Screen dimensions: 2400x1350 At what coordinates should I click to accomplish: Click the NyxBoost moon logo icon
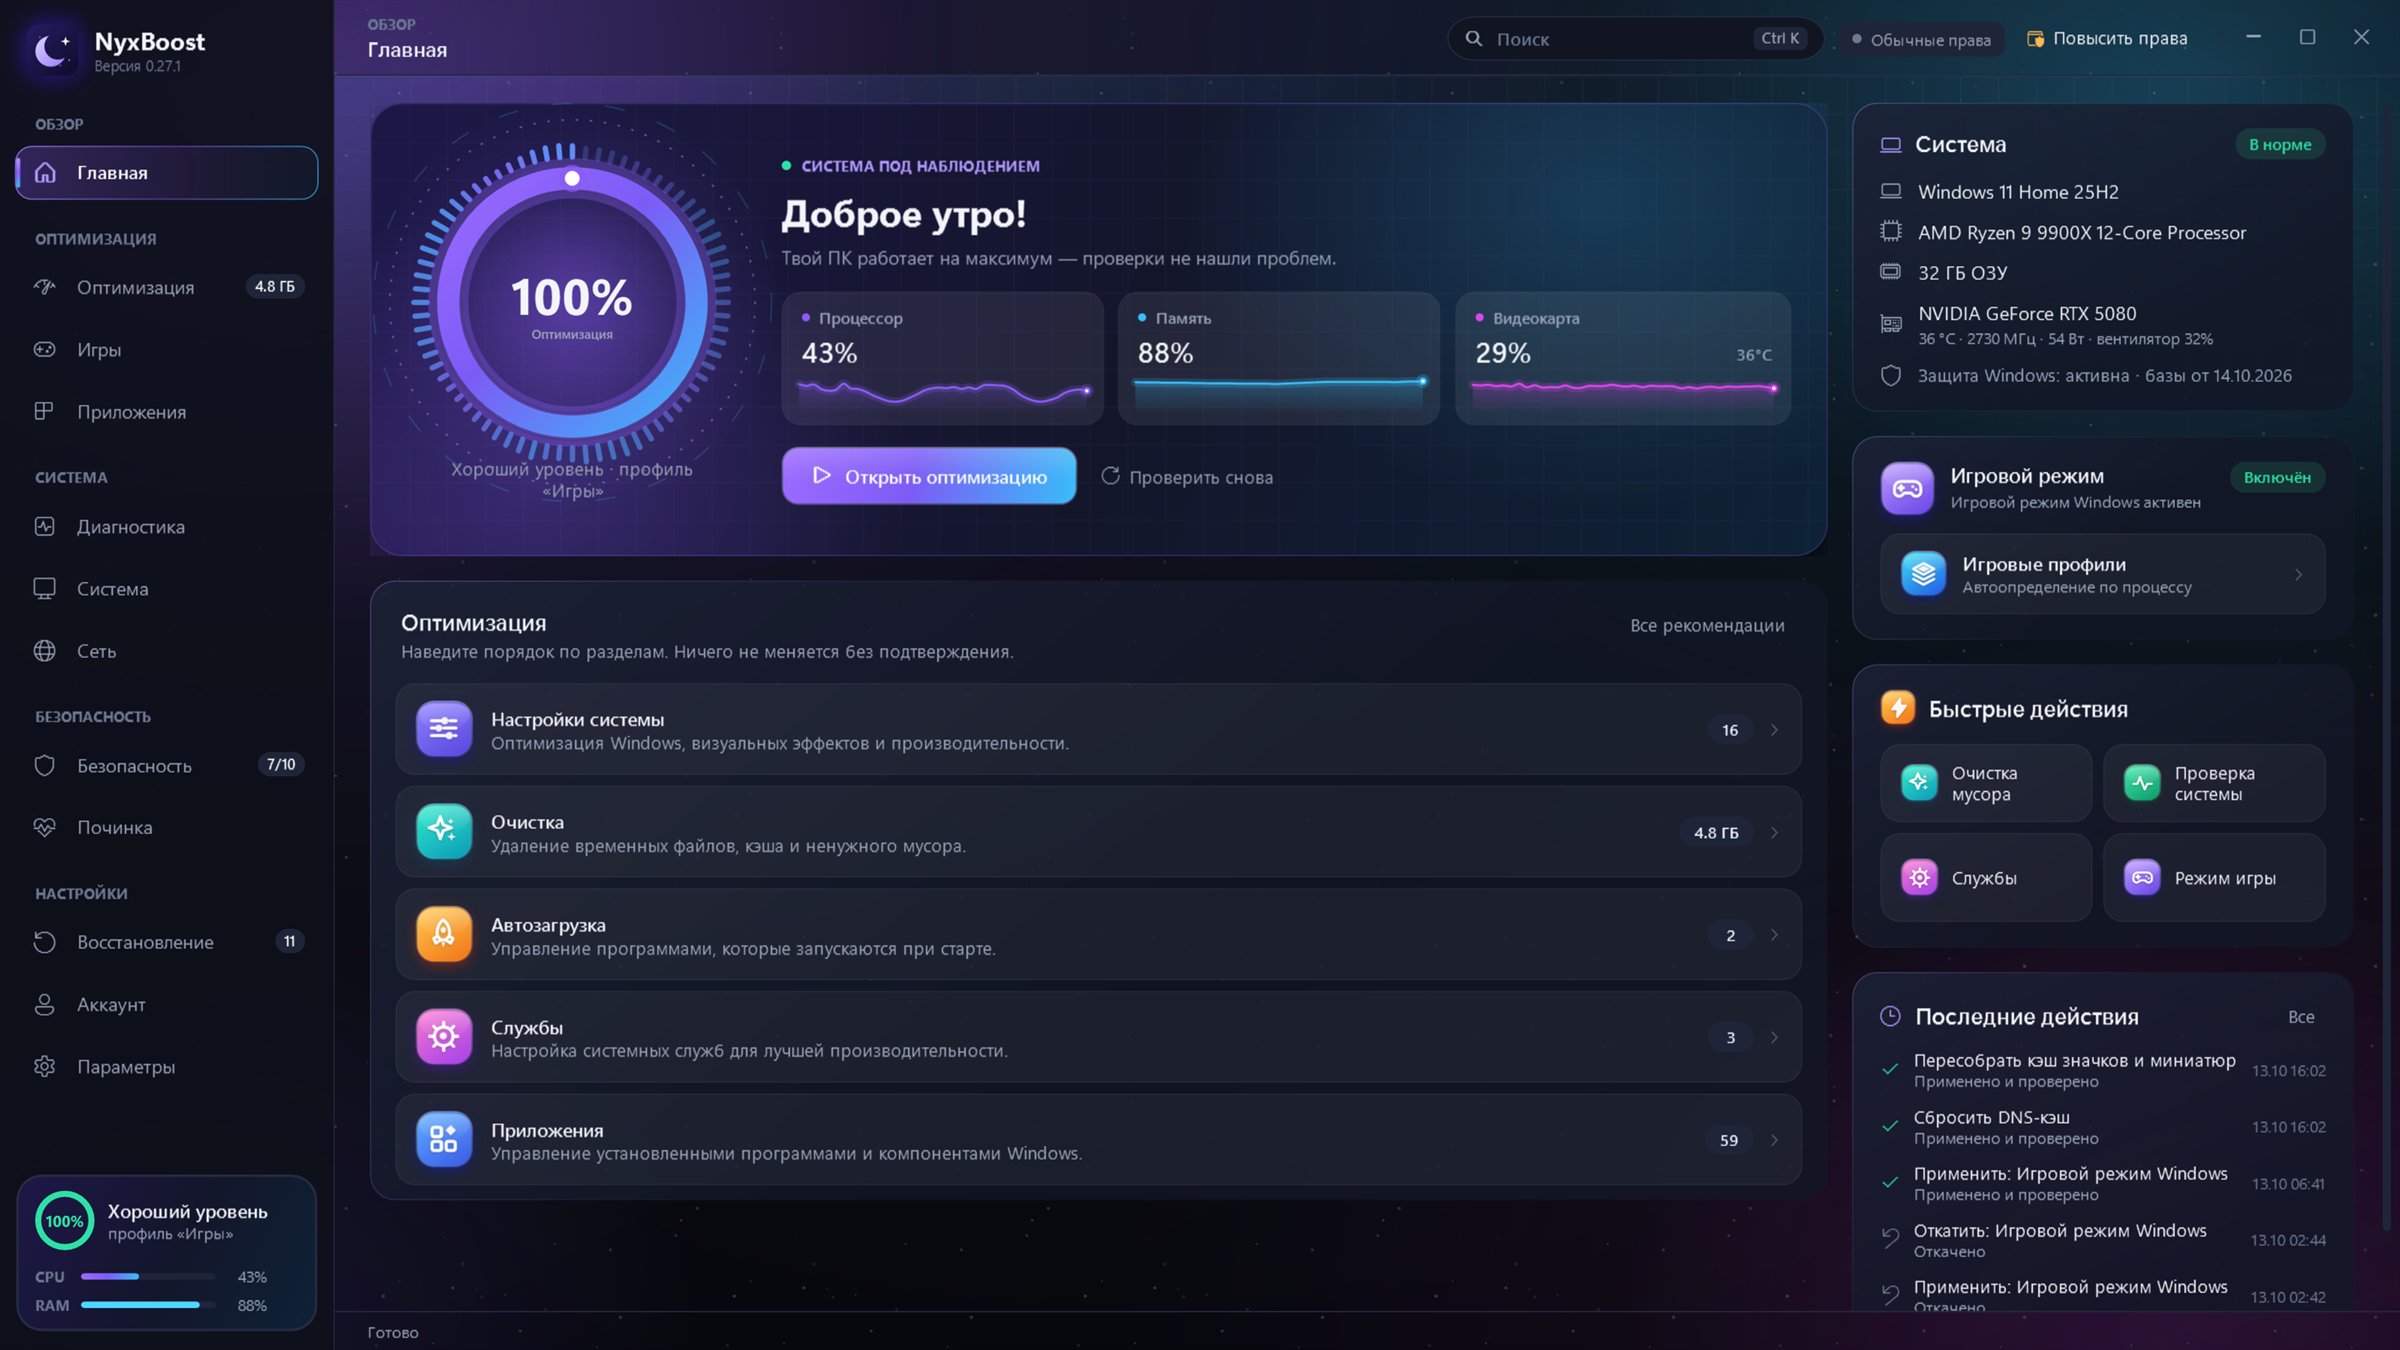pos(52,48)
